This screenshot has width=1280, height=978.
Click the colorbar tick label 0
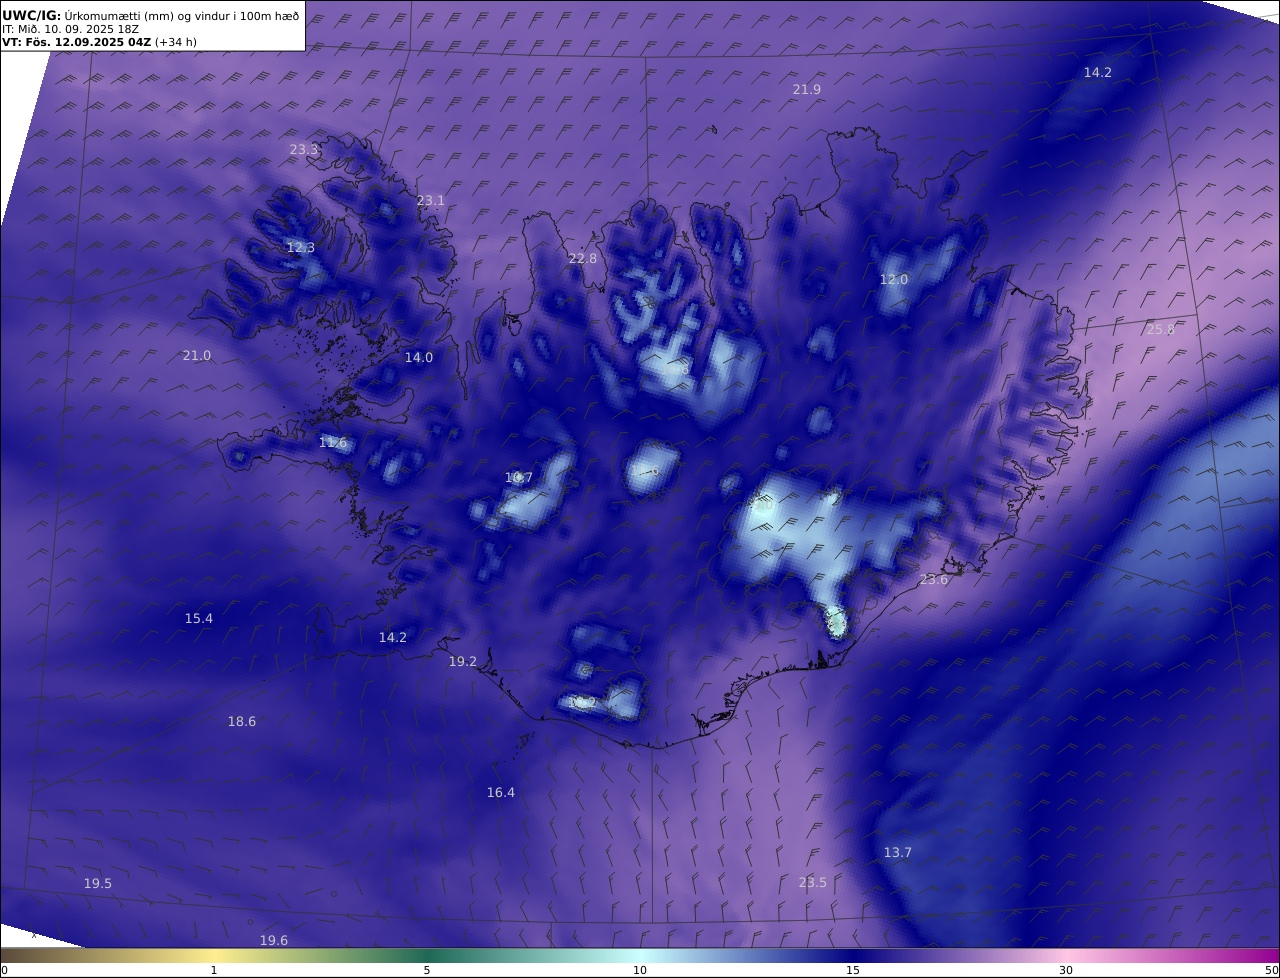click(4, 971)
